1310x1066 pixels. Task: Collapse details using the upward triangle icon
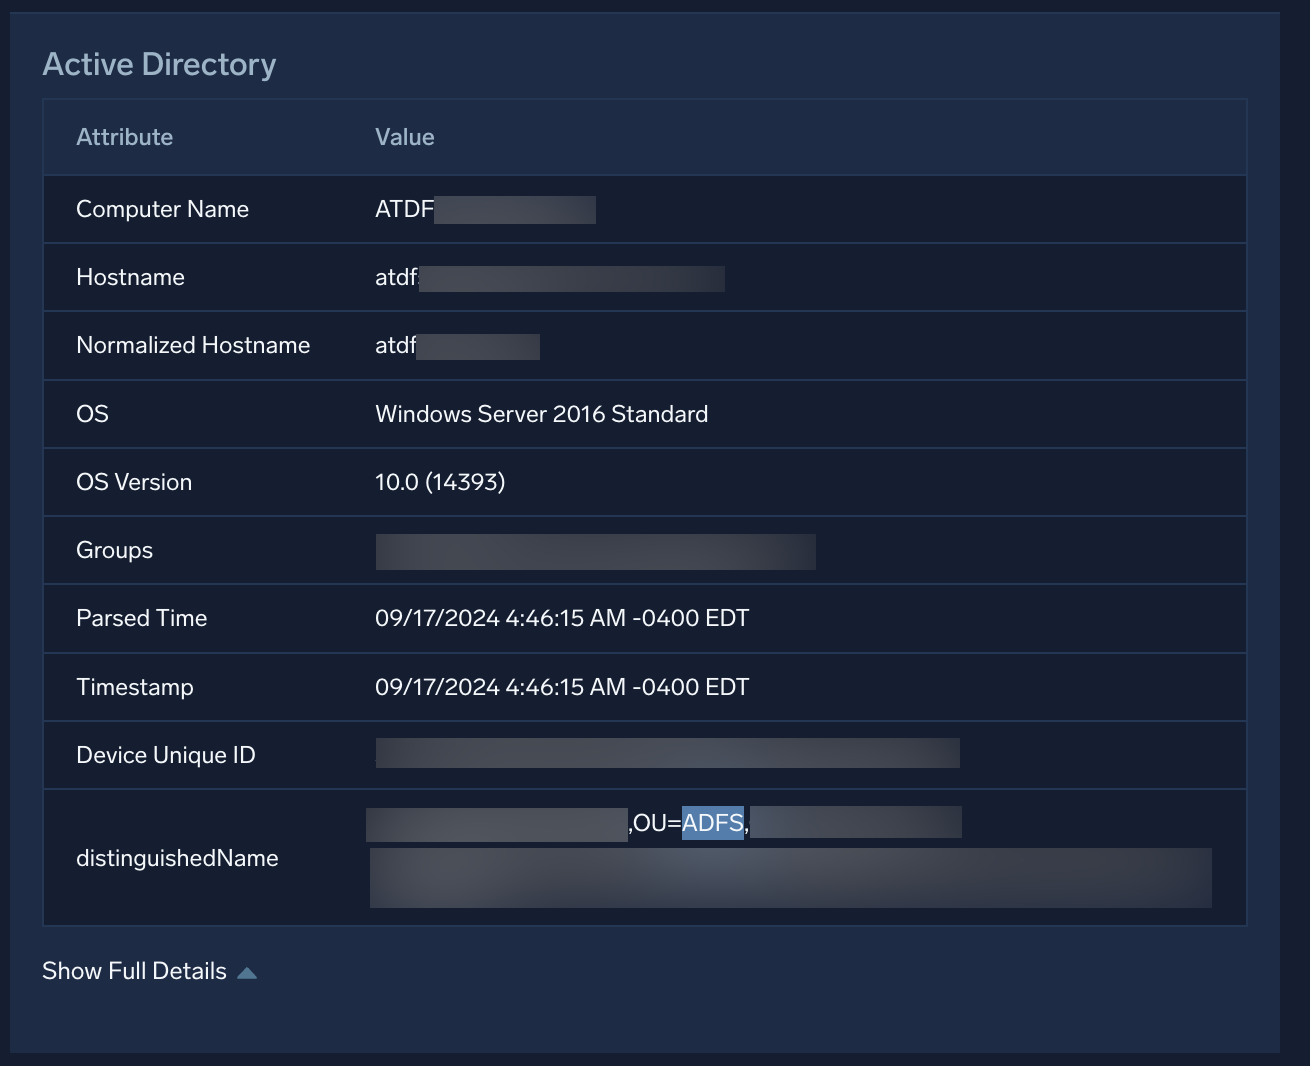pos(248,970)
